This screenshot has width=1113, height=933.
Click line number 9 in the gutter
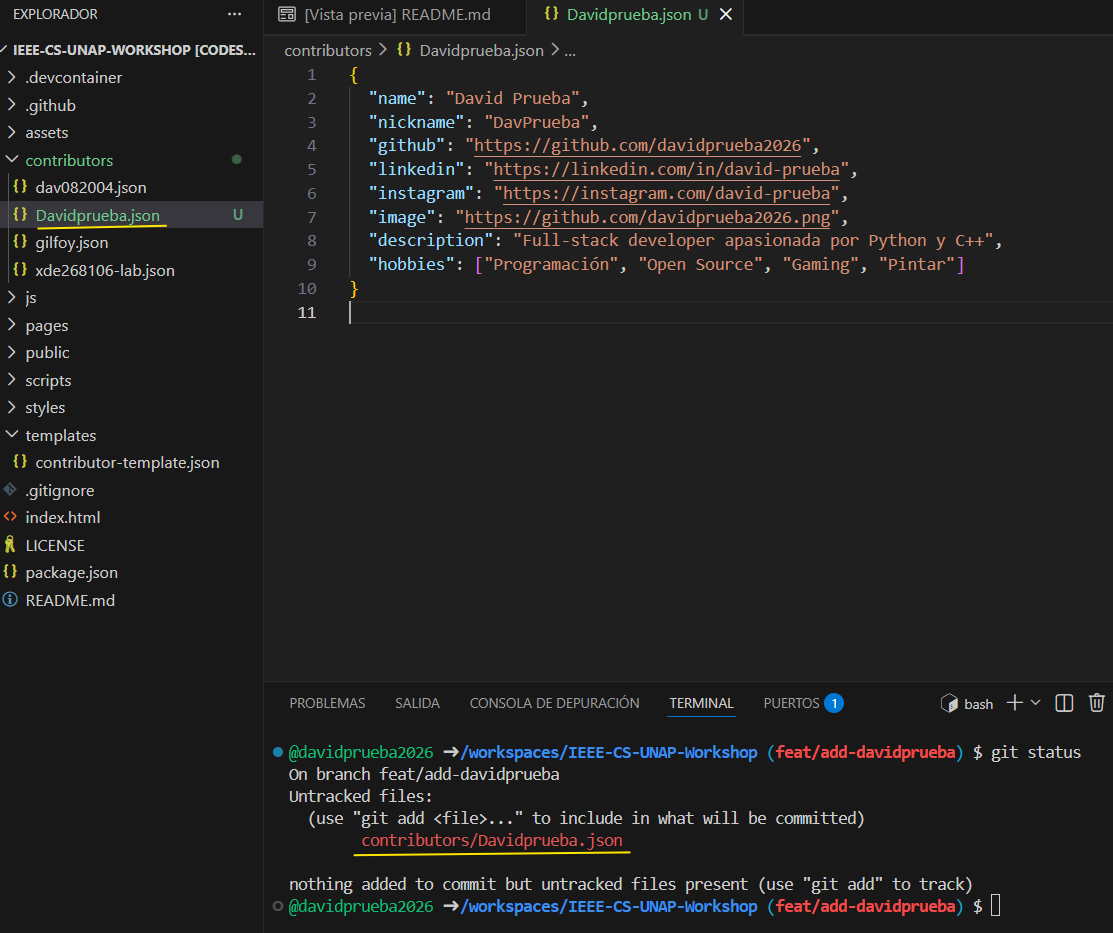[x=312, y=265]
